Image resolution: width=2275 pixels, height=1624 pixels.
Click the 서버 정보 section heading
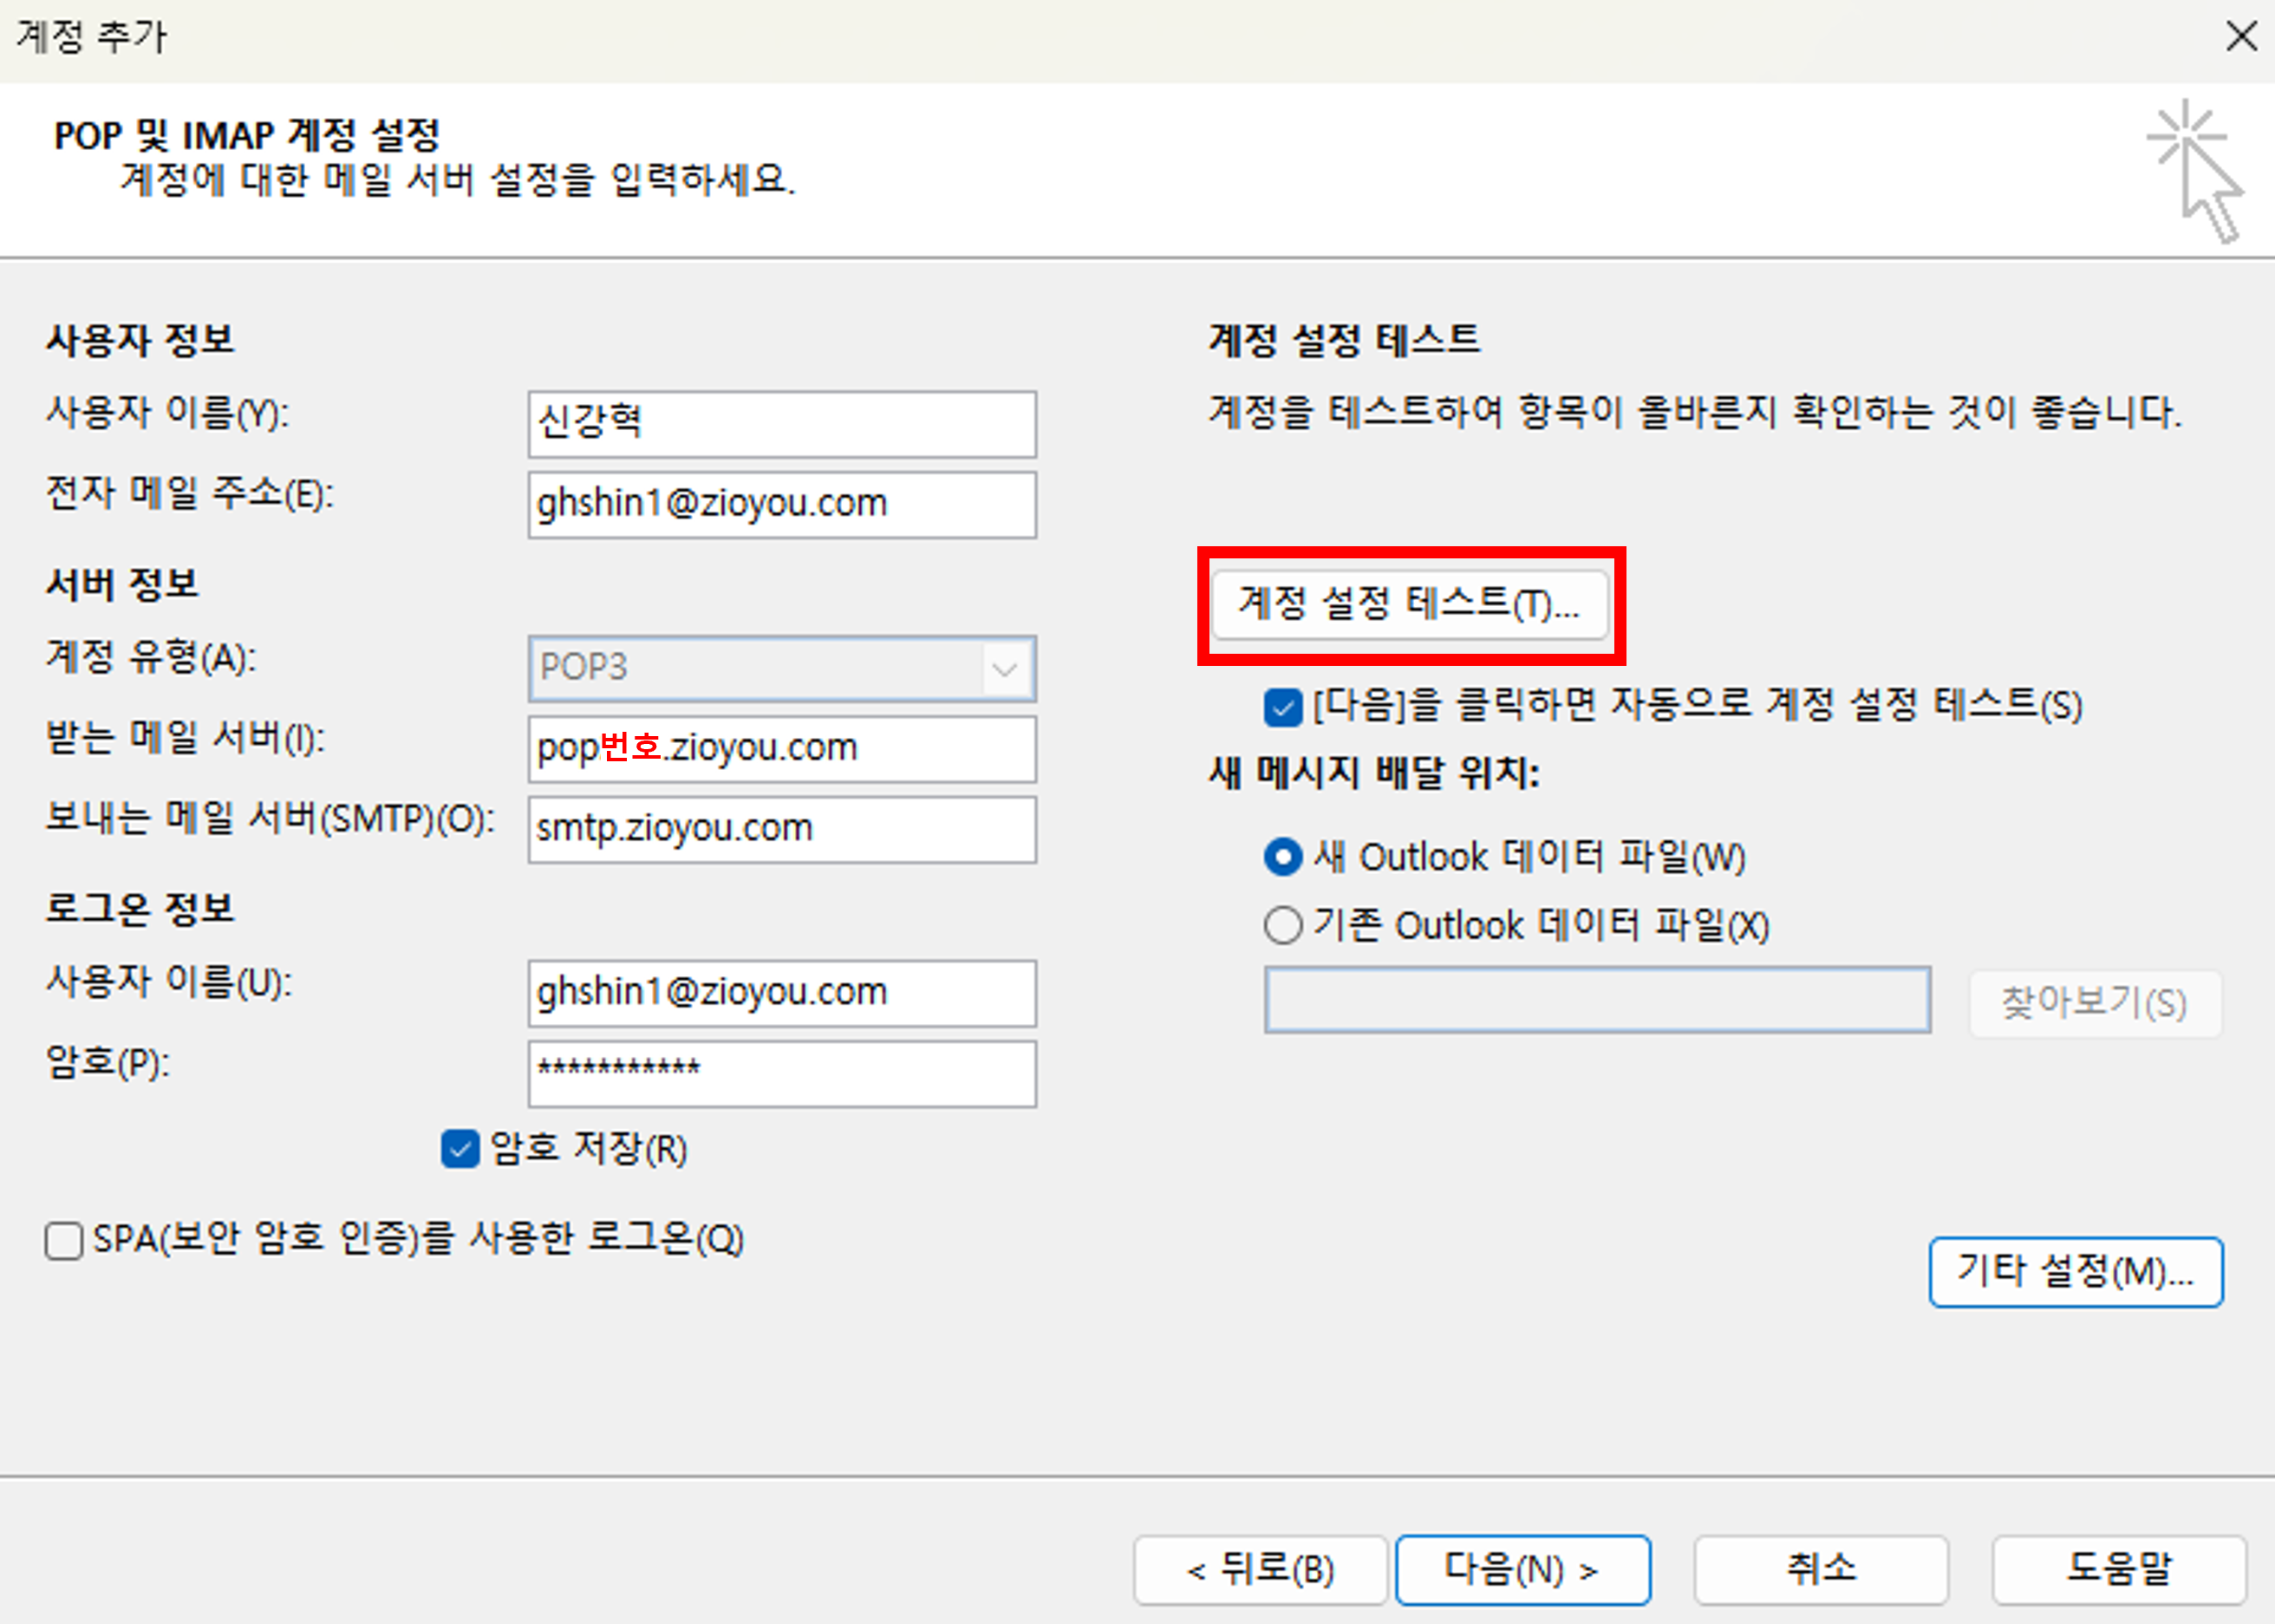tap(122, 584)
